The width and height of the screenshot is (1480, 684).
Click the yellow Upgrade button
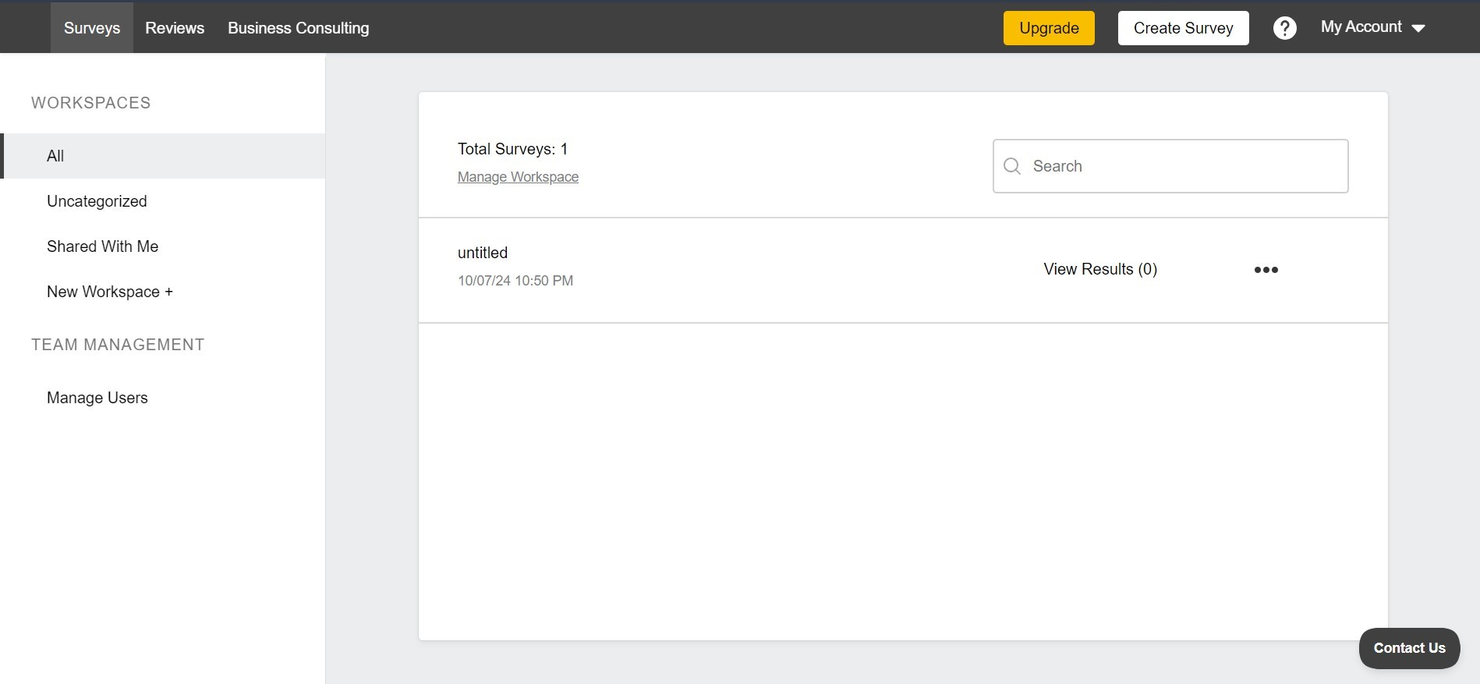[x=1049, y=28]
